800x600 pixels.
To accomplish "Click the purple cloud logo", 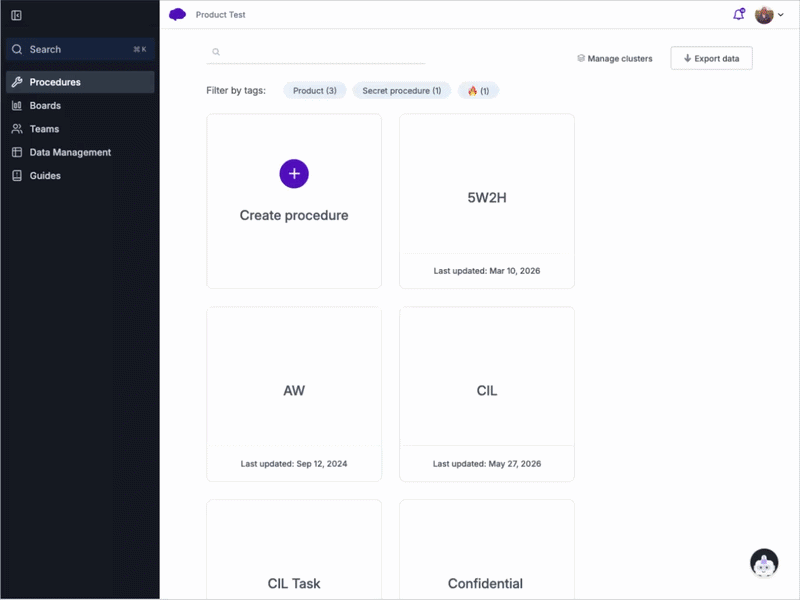I will tap(177, 14).
